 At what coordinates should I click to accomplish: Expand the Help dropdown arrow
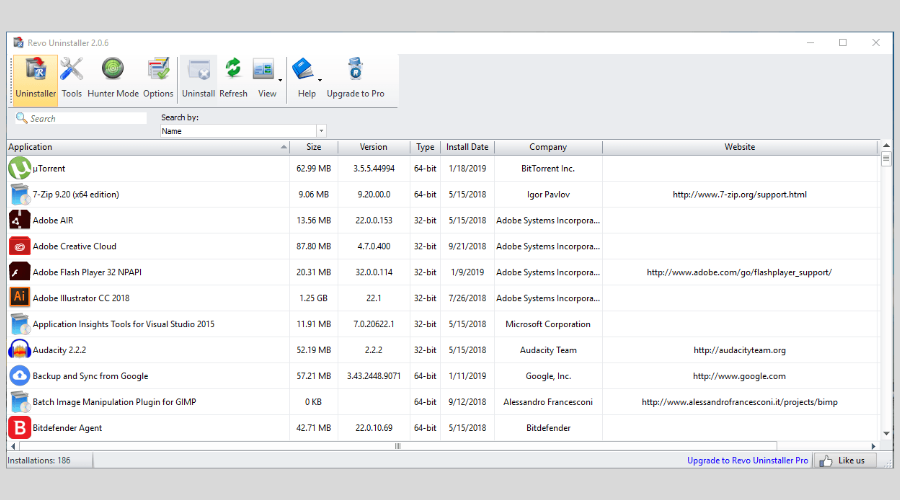coord(320,80)
